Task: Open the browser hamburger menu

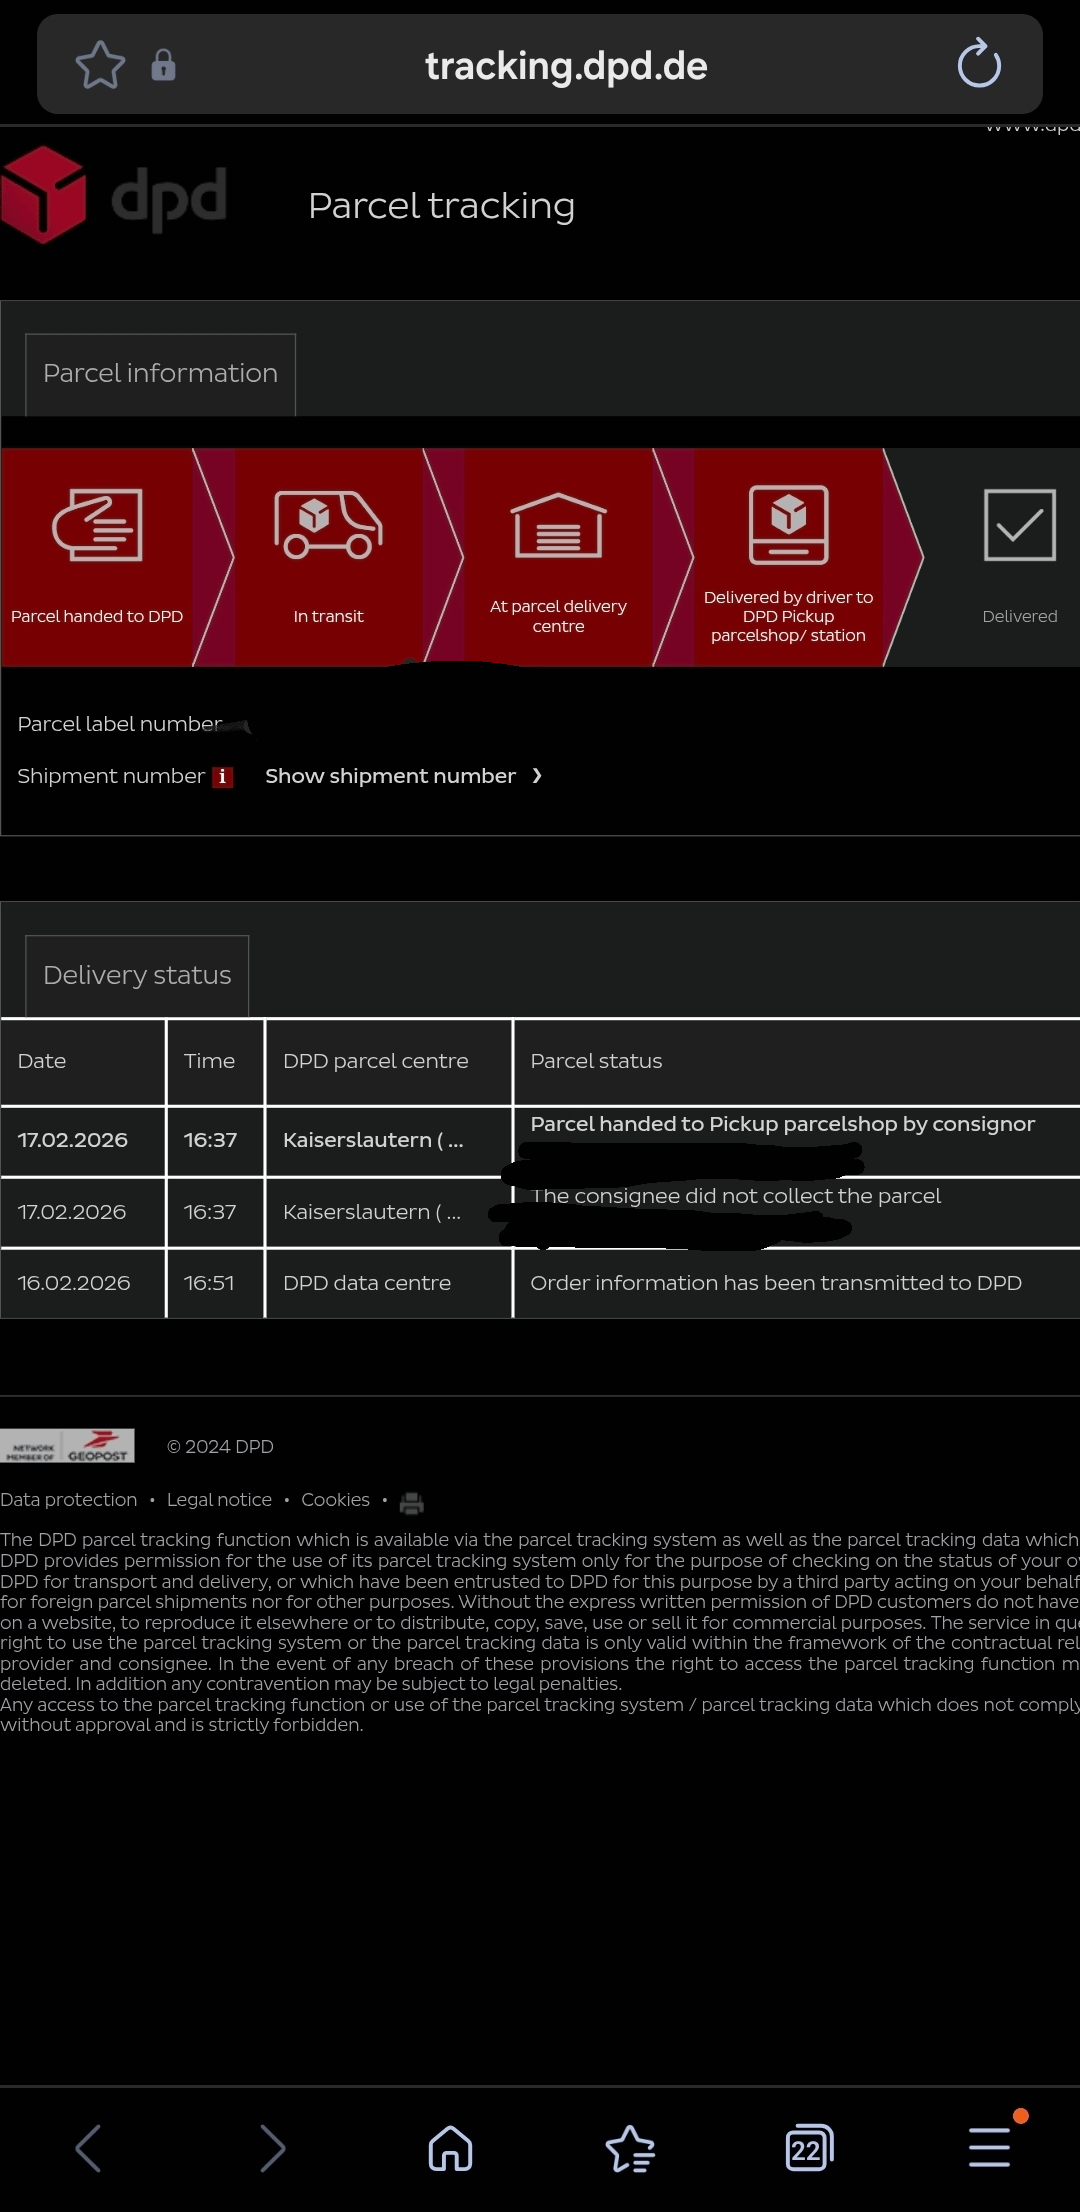Action: pyautogui.click(x=989, y=2148)
